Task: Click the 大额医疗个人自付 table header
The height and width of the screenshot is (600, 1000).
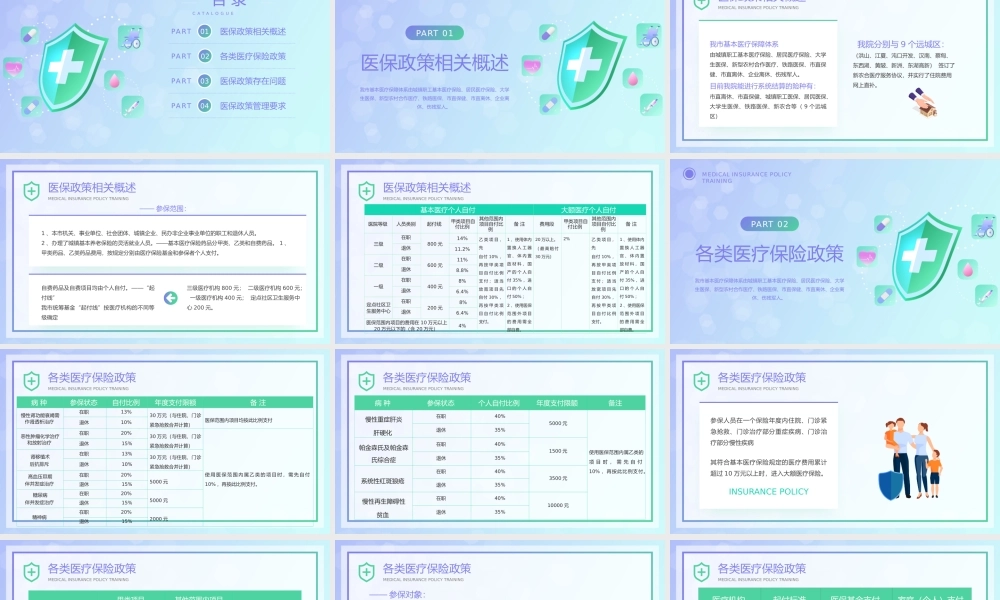Action: tap(589, 209)
